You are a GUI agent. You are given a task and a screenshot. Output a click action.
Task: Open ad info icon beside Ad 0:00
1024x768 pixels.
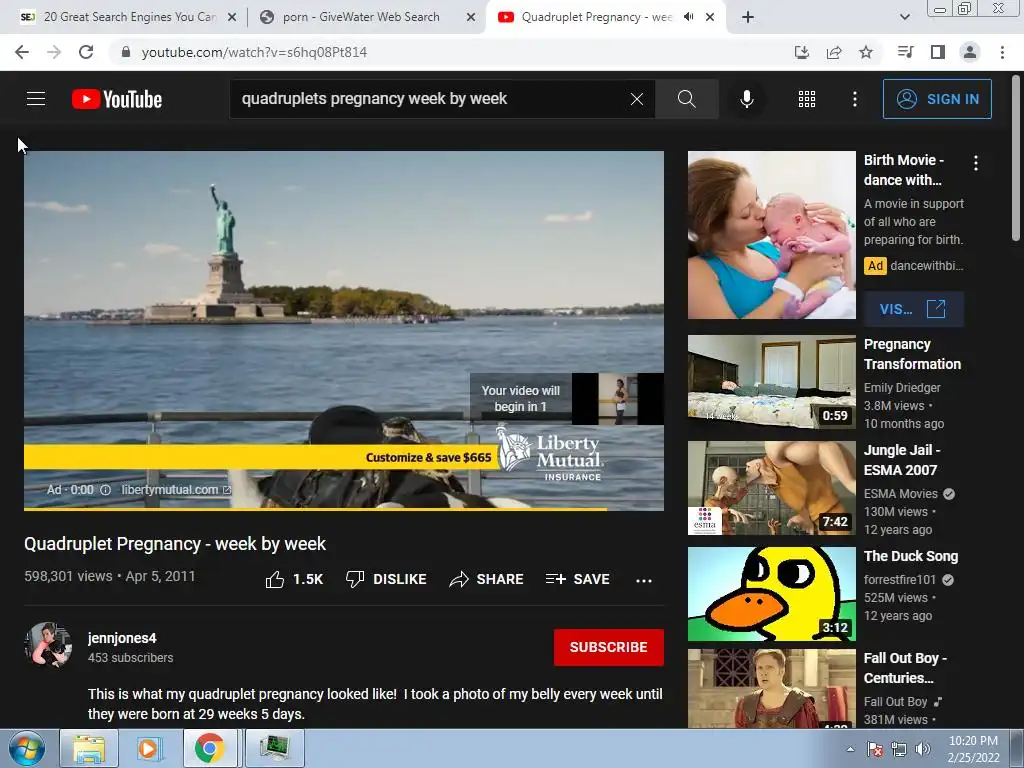pos(105,490)
